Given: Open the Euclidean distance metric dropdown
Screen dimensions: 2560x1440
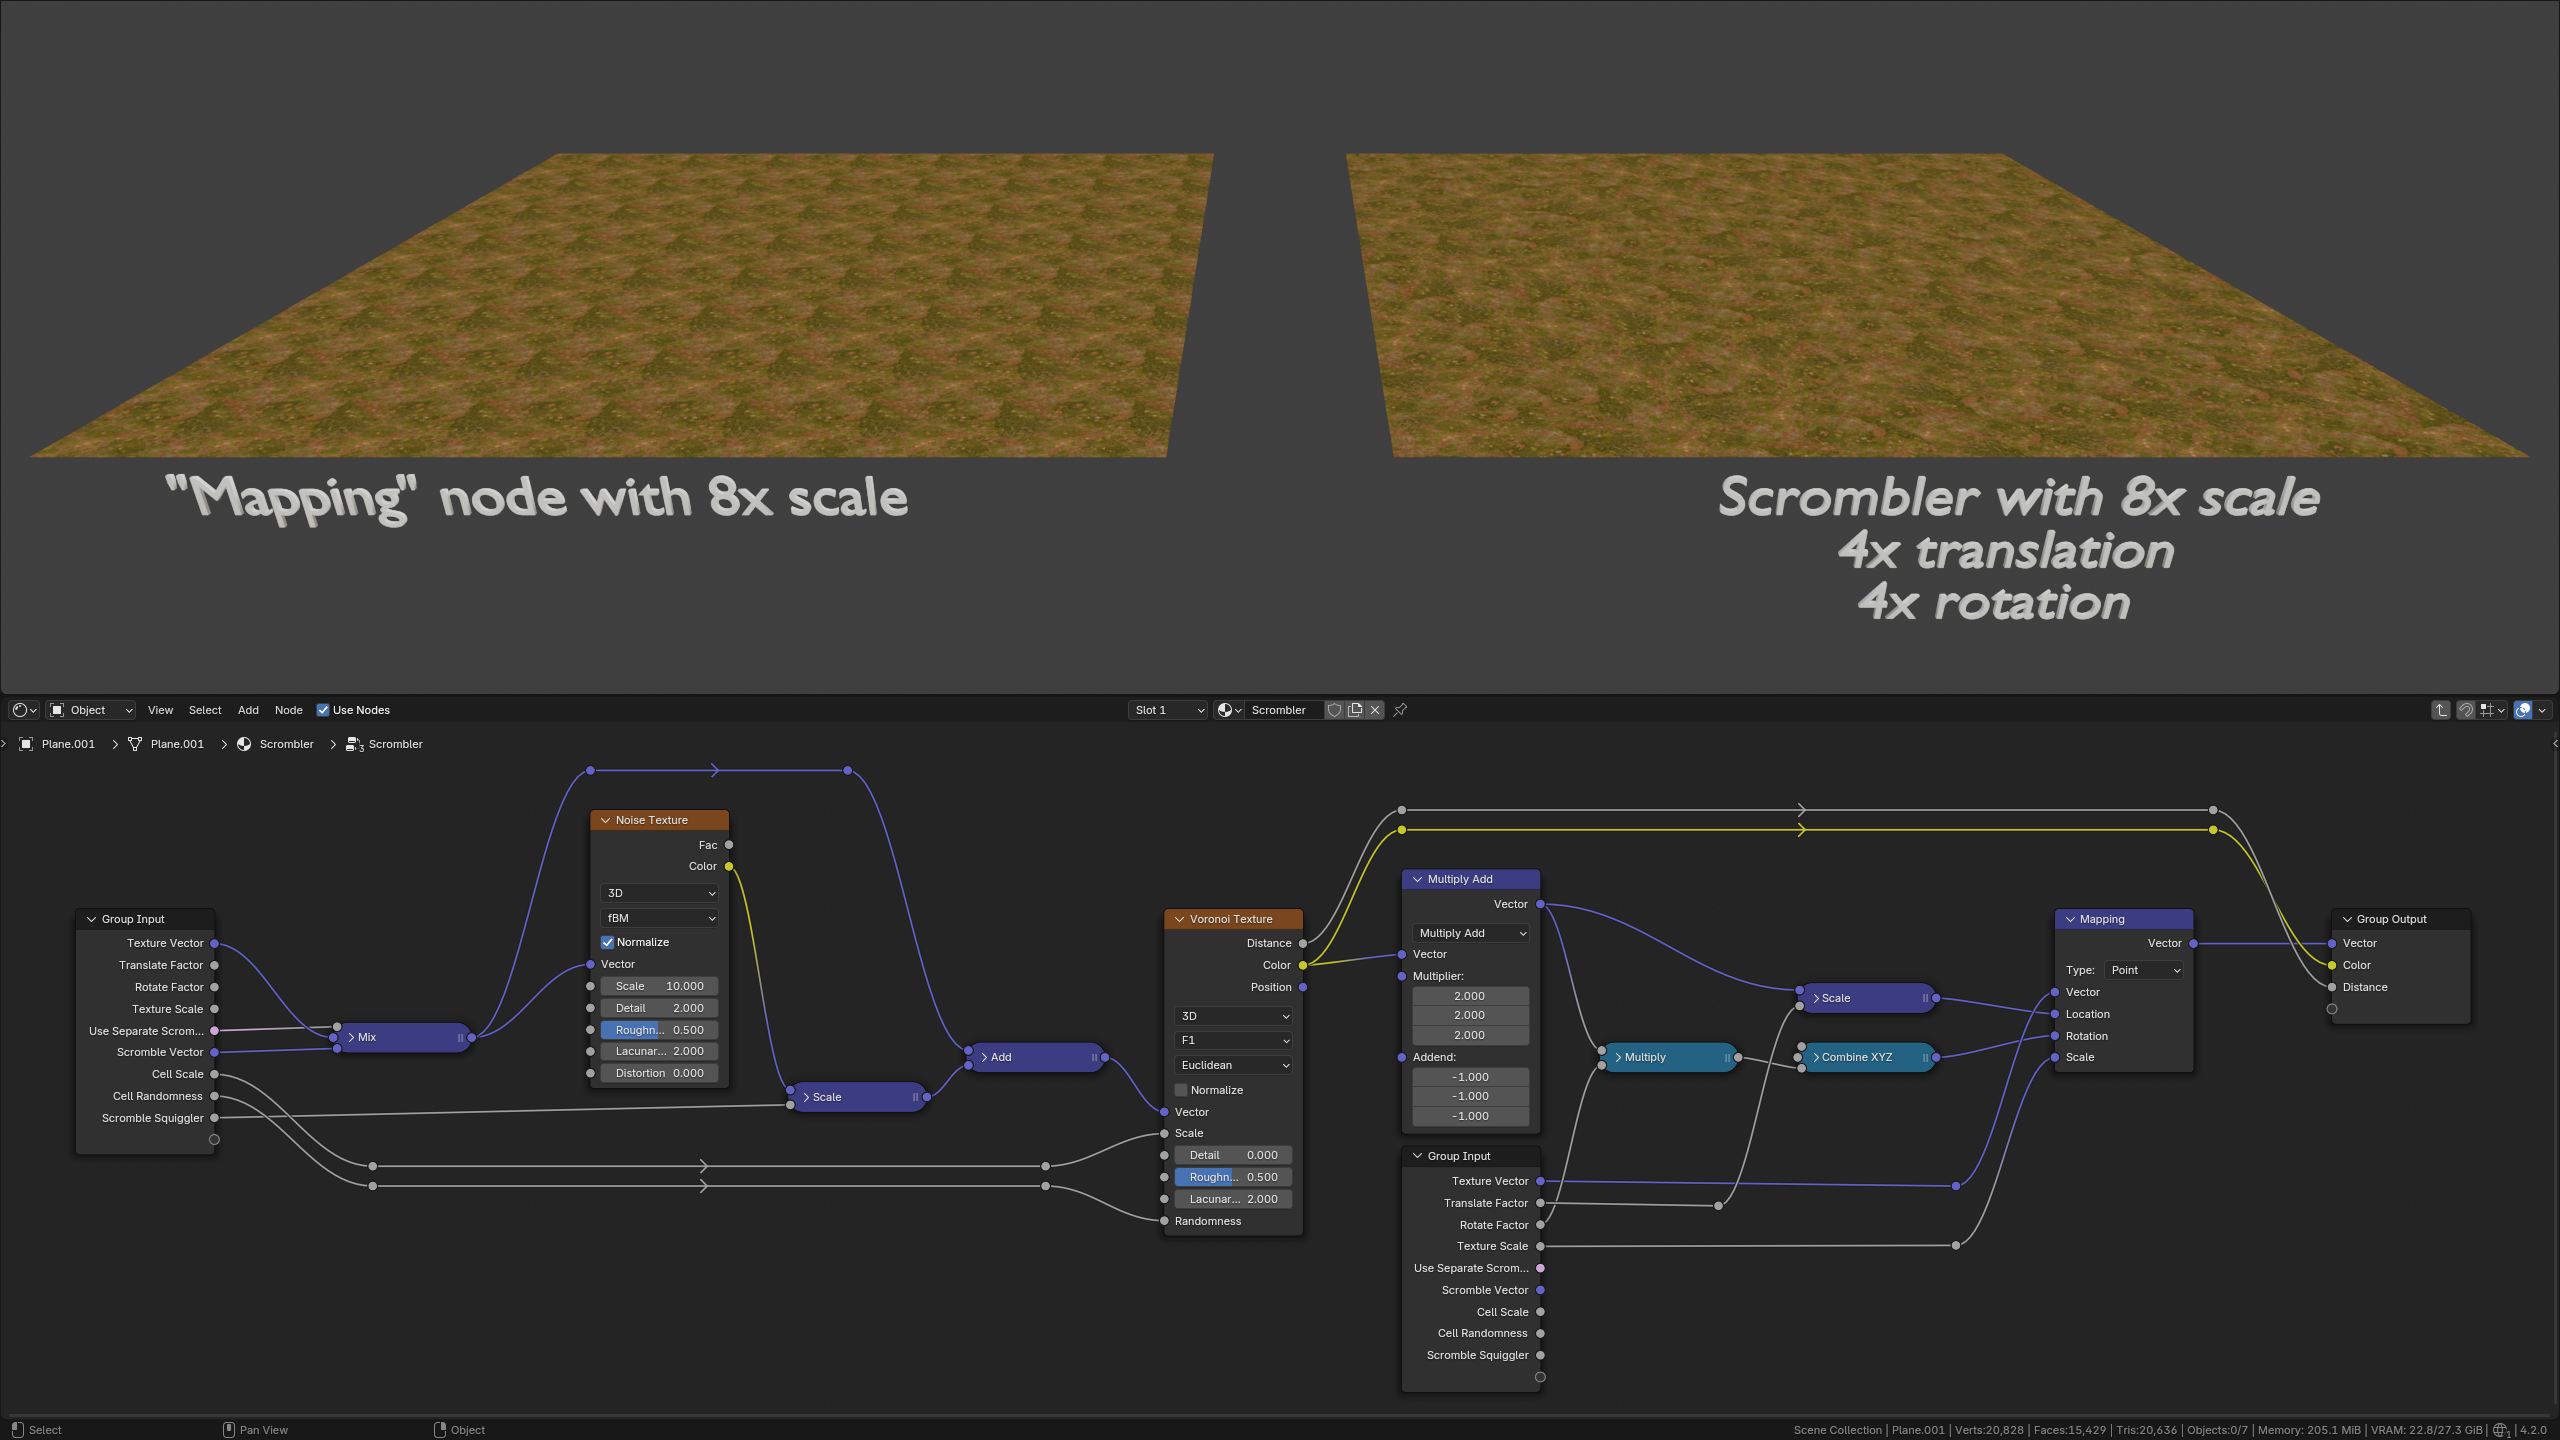Looking at the screenshot, I should tap(1234, 1065).
